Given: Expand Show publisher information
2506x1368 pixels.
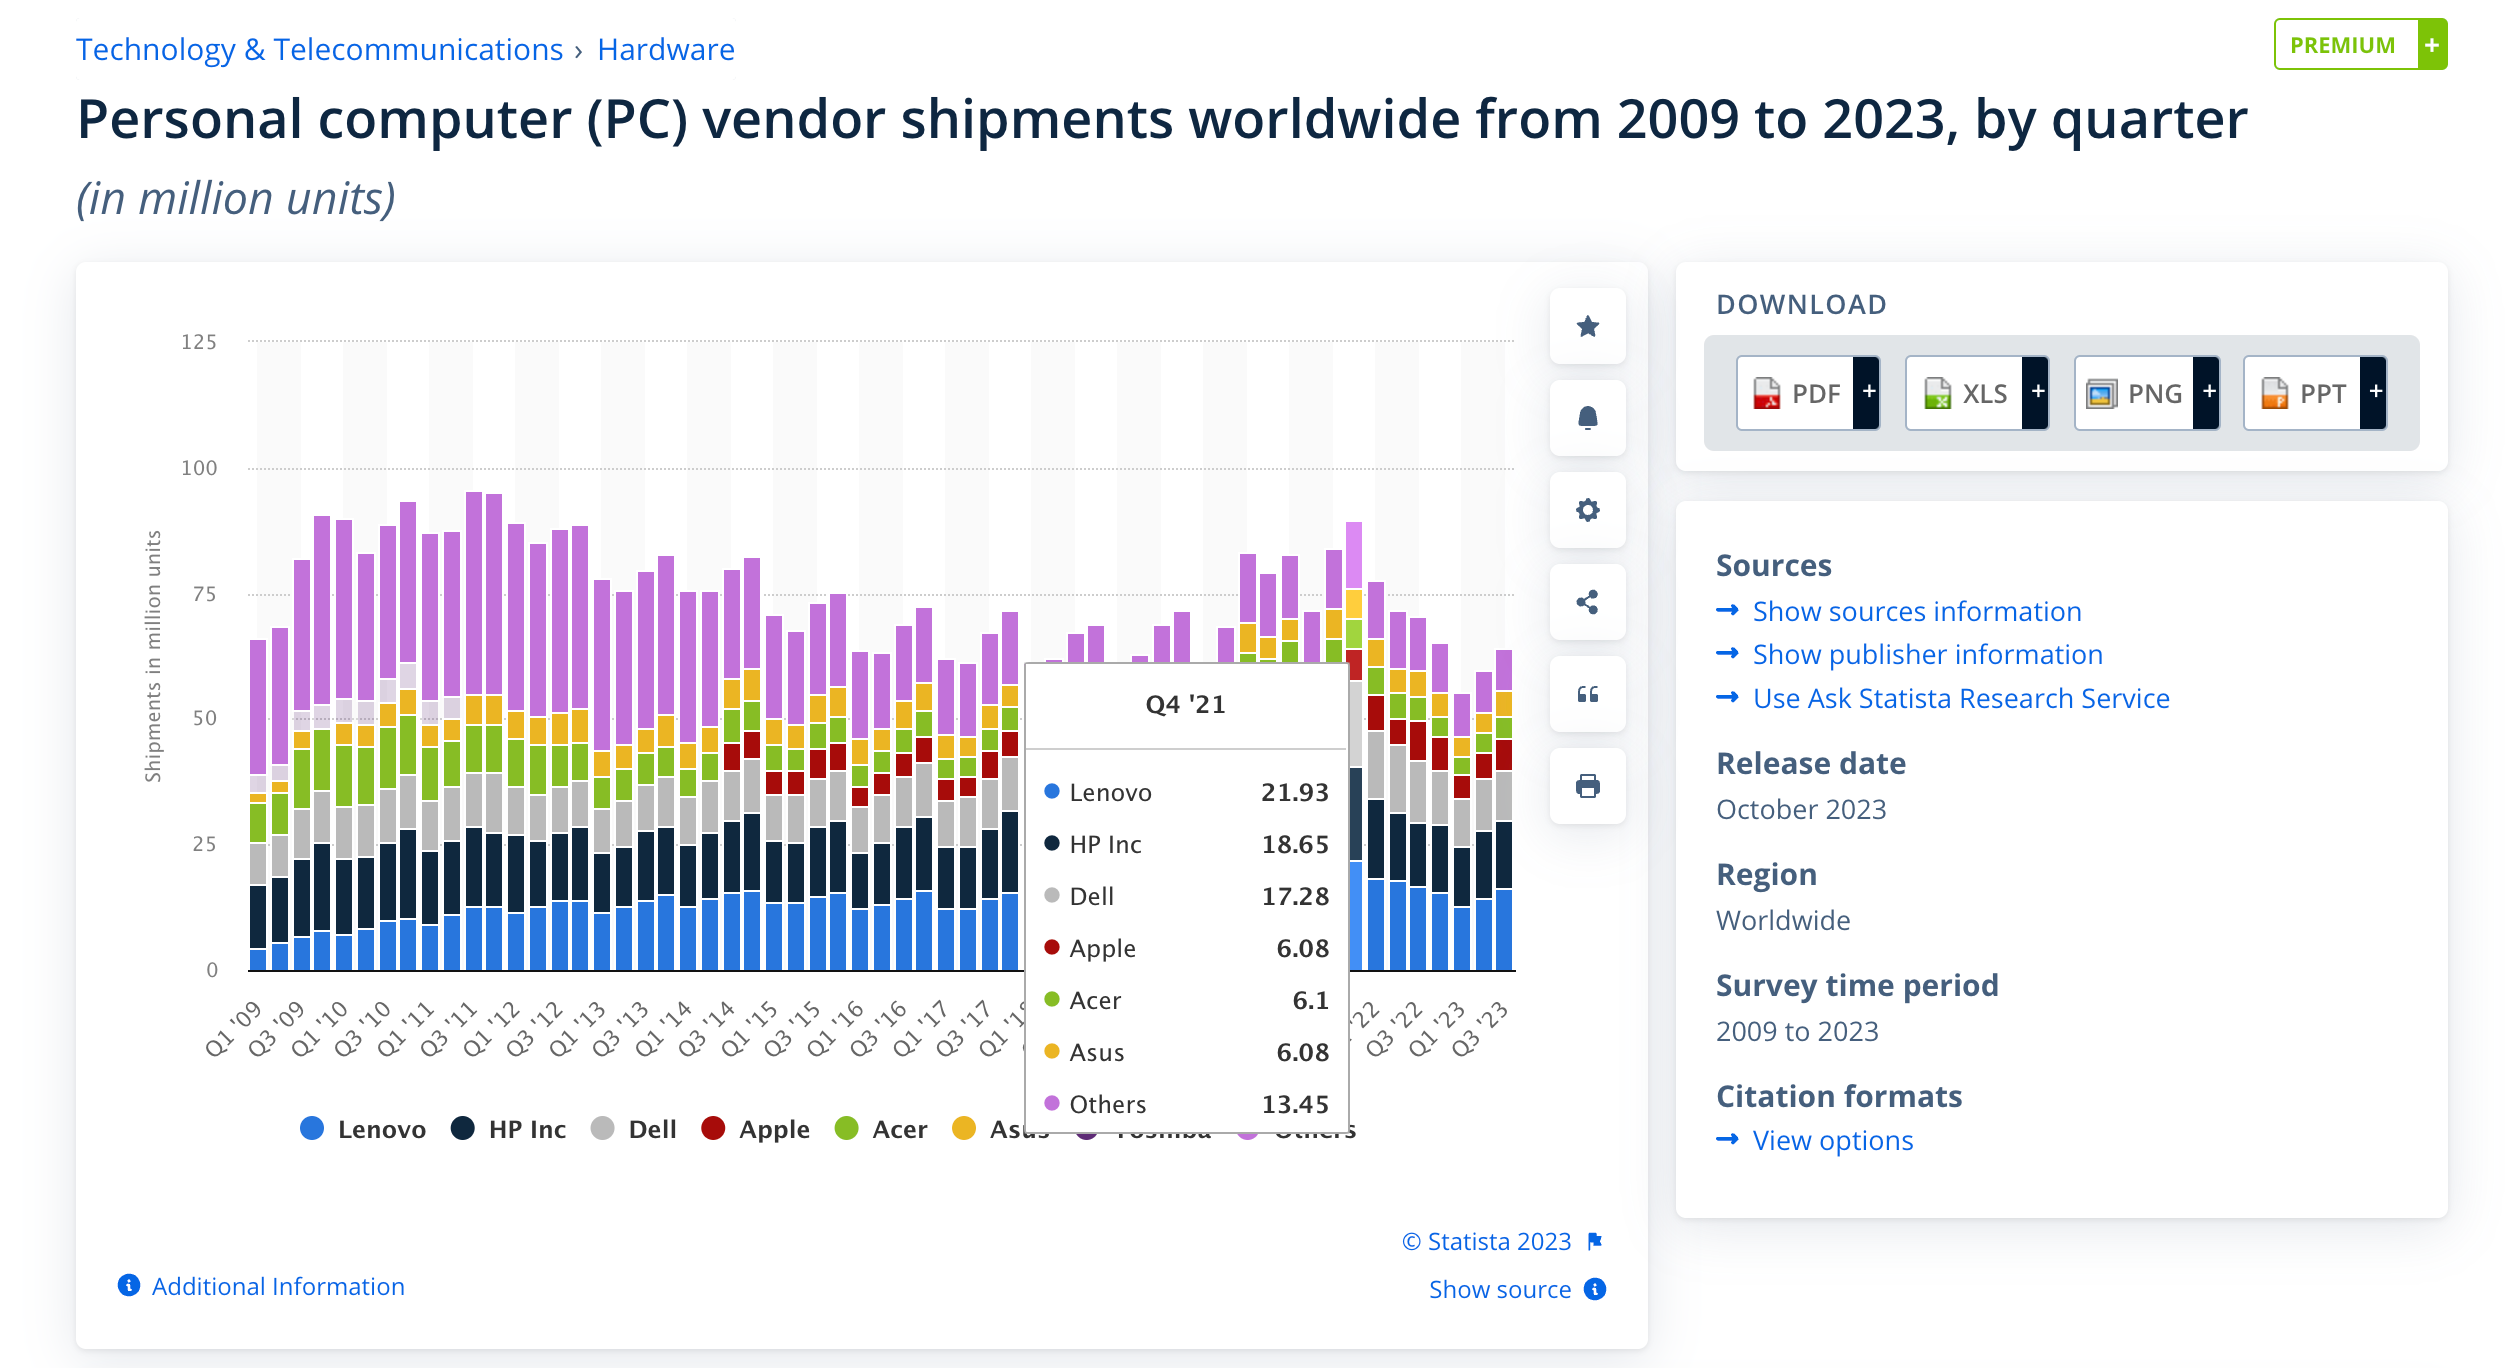Looking at the screenshot, I should point(1927,654).
